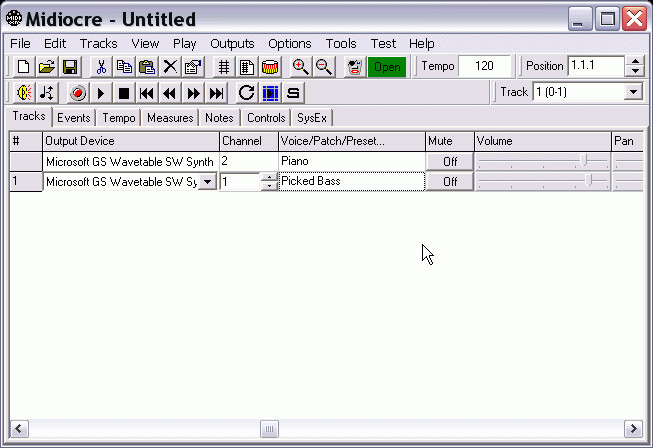Image resolution: width=653 pixels, height=448 pixels.
Task: Click the note with arrows icon
Action: pos(47,92)
